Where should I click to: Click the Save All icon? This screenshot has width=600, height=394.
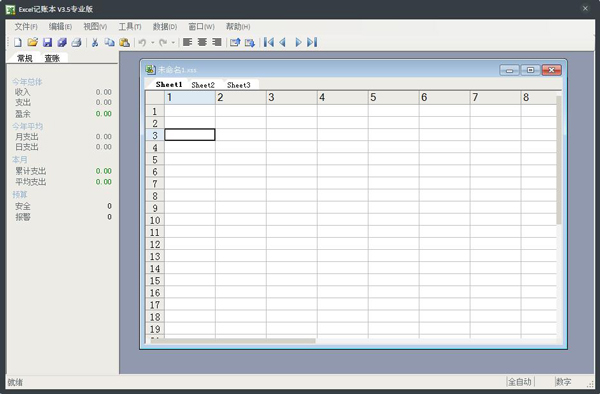click(62, 42)
